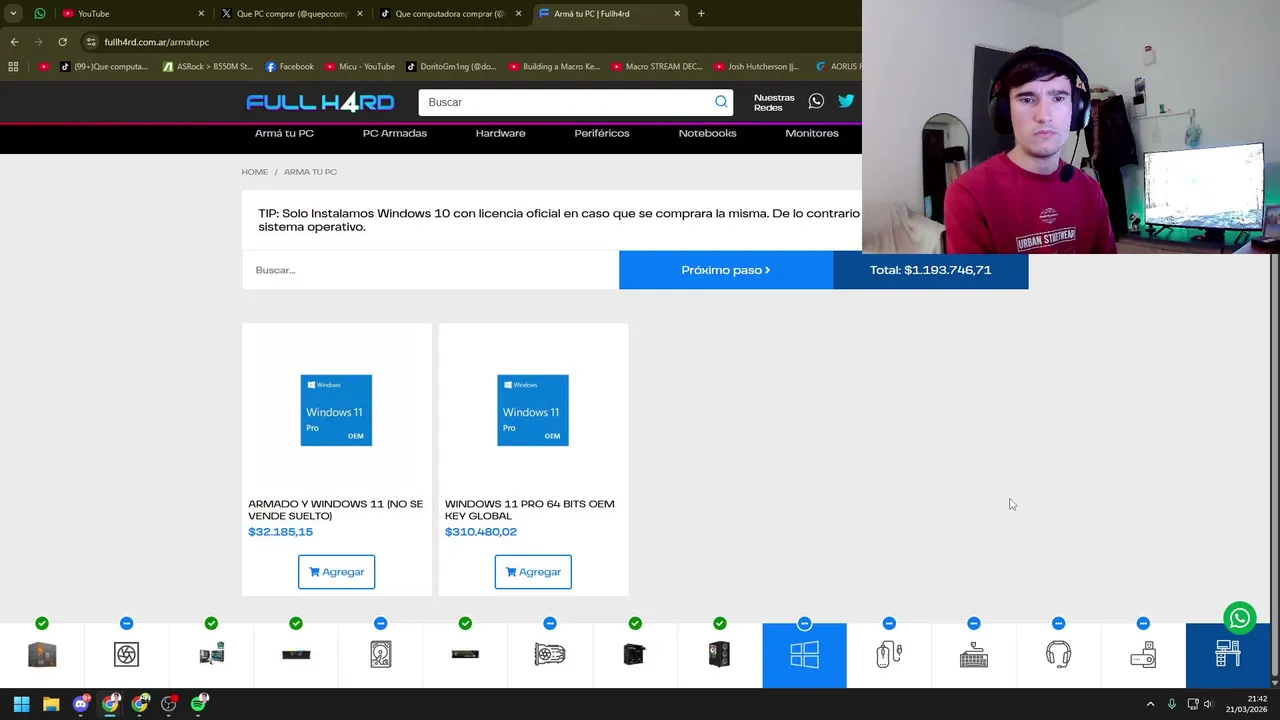Switch to the TikTok 'Que computadora comprar' tab
Screen dimensions: 1280x720
(x=450, y=14)
